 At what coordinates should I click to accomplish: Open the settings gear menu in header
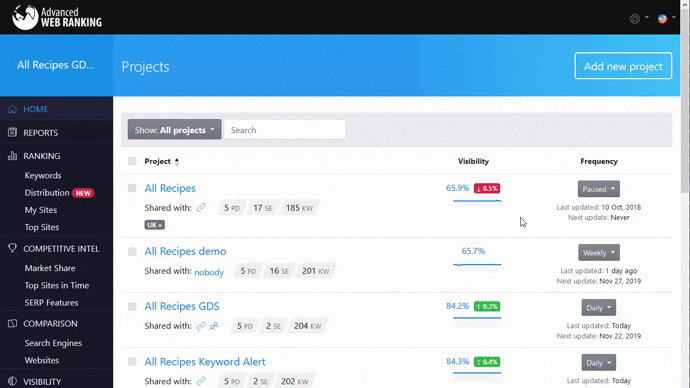(639, 18)
